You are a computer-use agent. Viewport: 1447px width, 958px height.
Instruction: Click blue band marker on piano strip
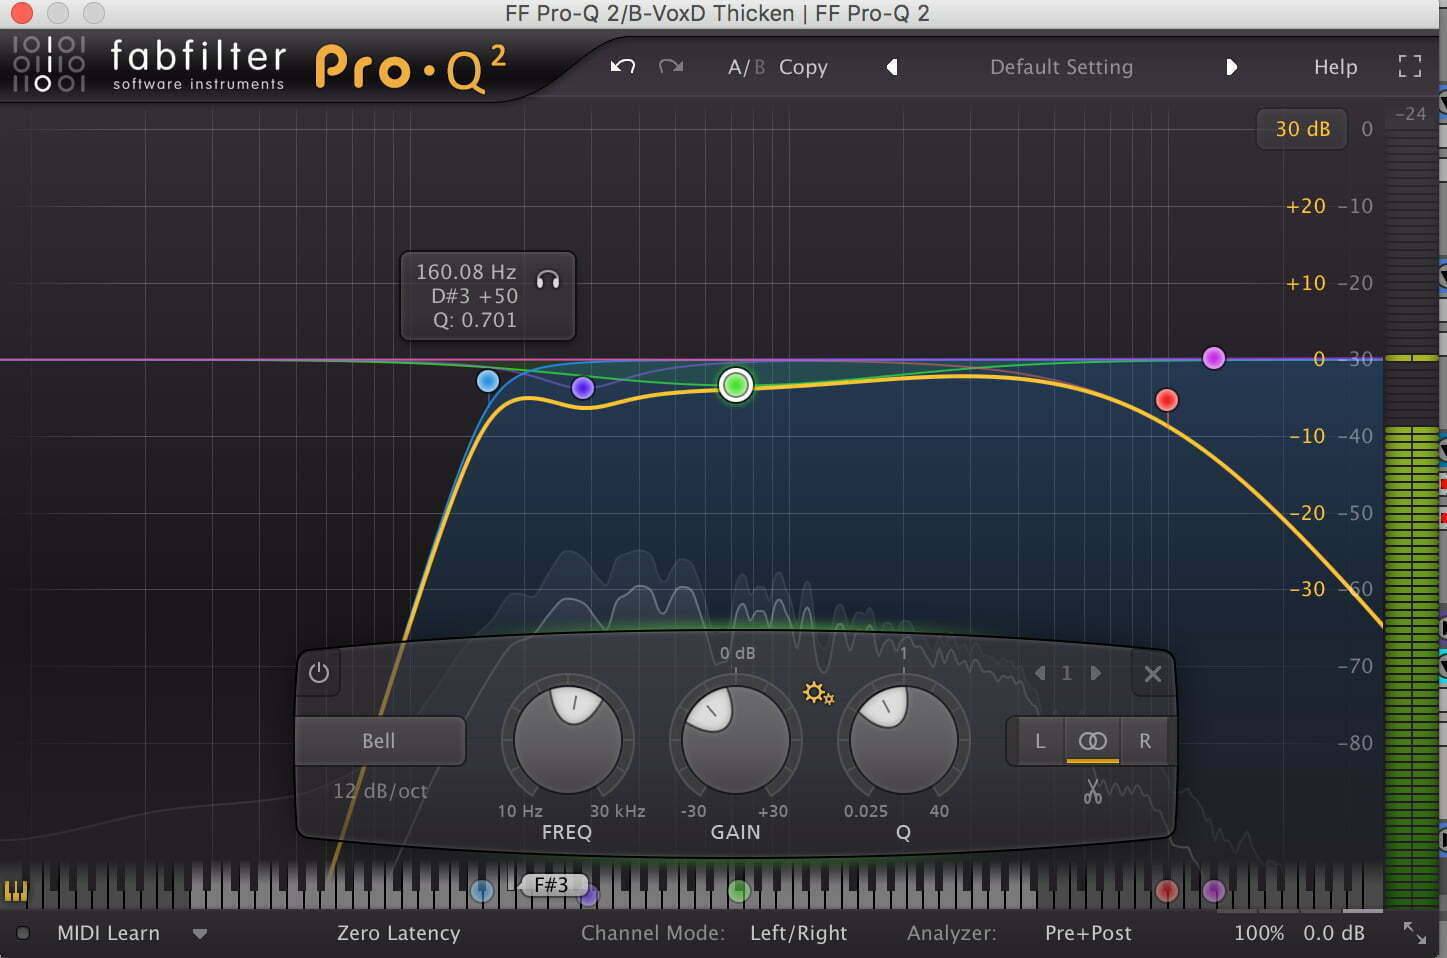click(482, 890)
